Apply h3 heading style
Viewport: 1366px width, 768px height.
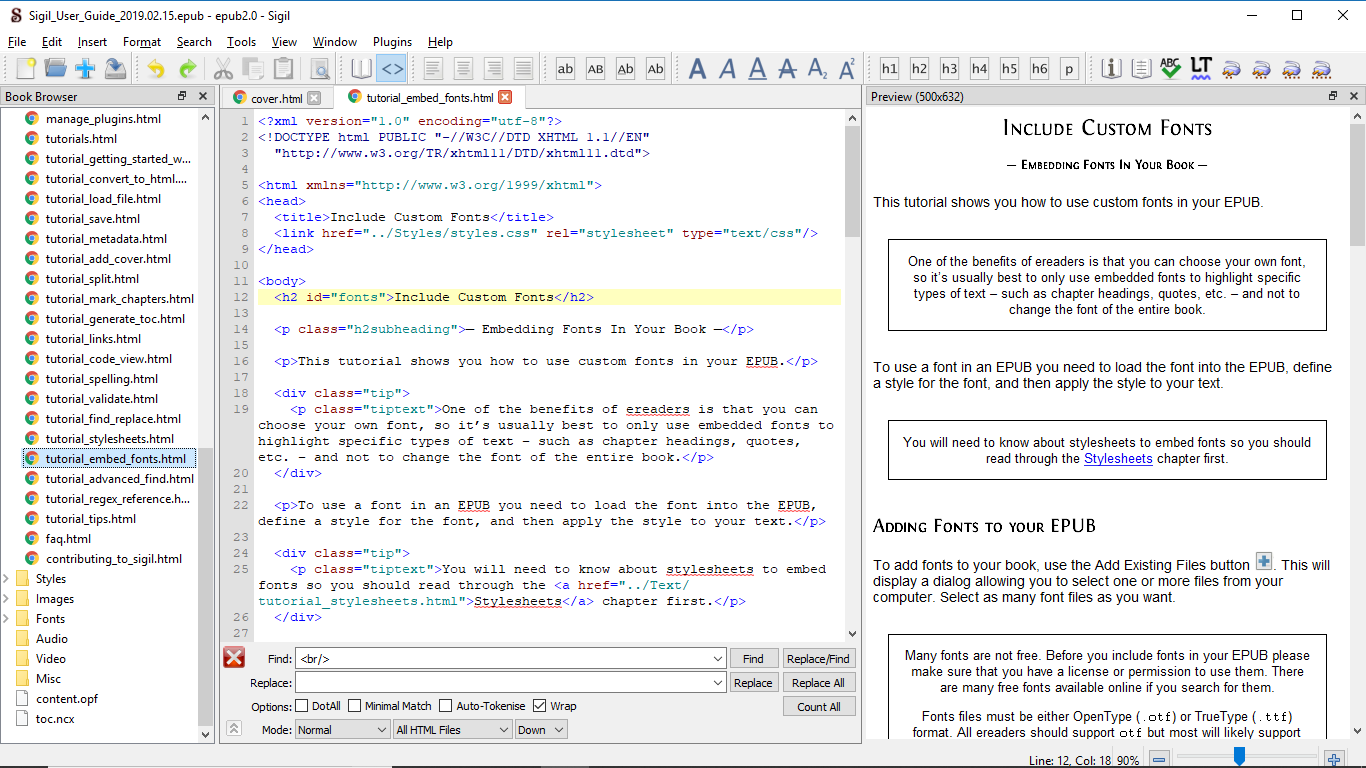pyautogui.click(x=949, y=69)
